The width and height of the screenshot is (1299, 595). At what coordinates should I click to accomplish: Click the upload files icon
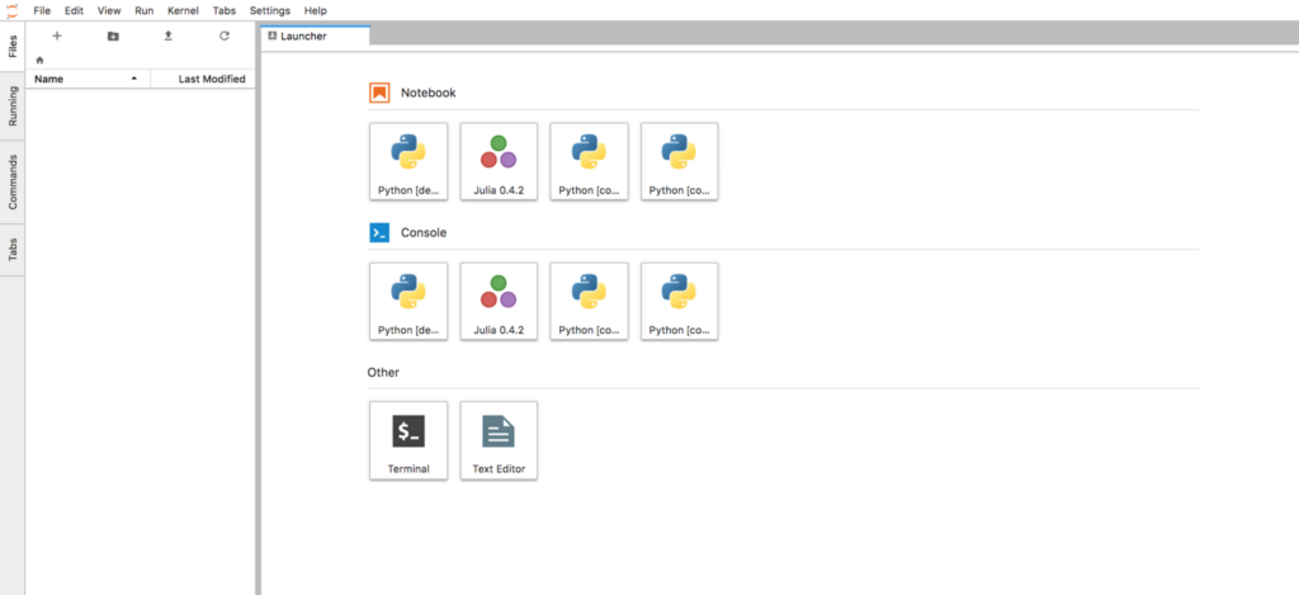[168, 36]
